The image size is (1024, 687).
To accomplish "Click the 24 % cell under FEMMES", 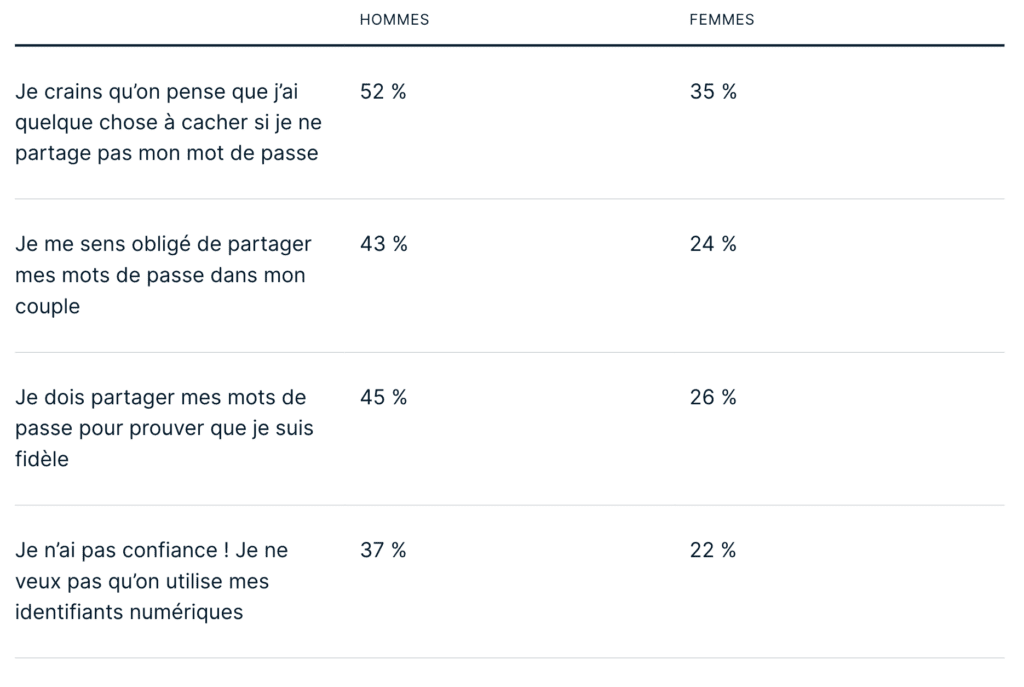I will (x=713, y=244).
